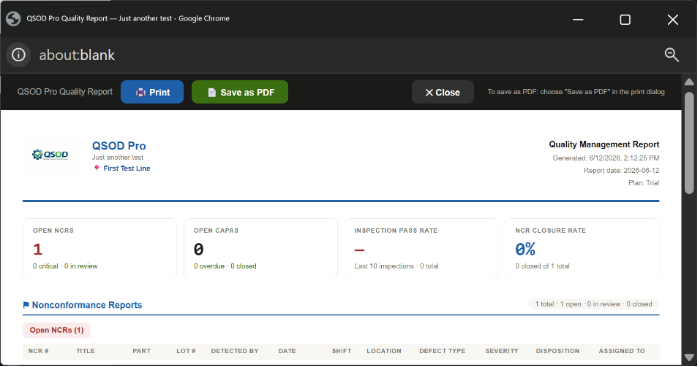Click the DATE column header
This screenshot has width=700, height=367.
[287, 351]
